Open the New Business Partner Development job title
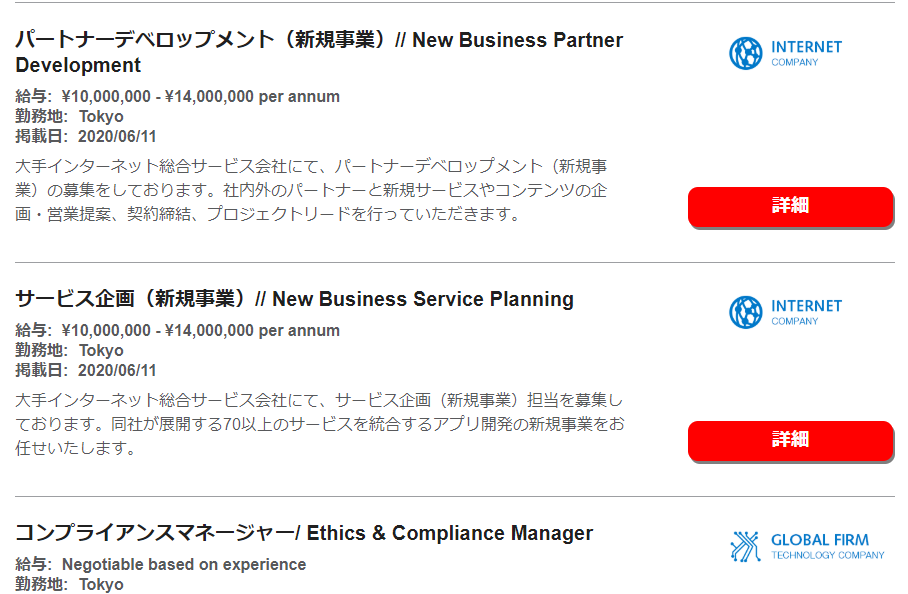Image resolution: width=908 pixels, height=594 pixels. point(319,52)
